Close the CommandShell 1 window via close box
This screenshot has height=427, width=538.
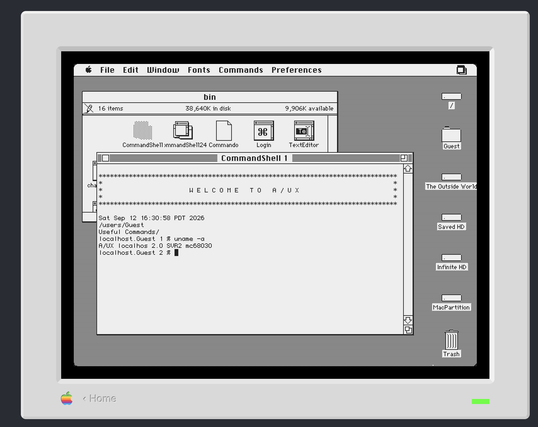click(x=105, y=158)
